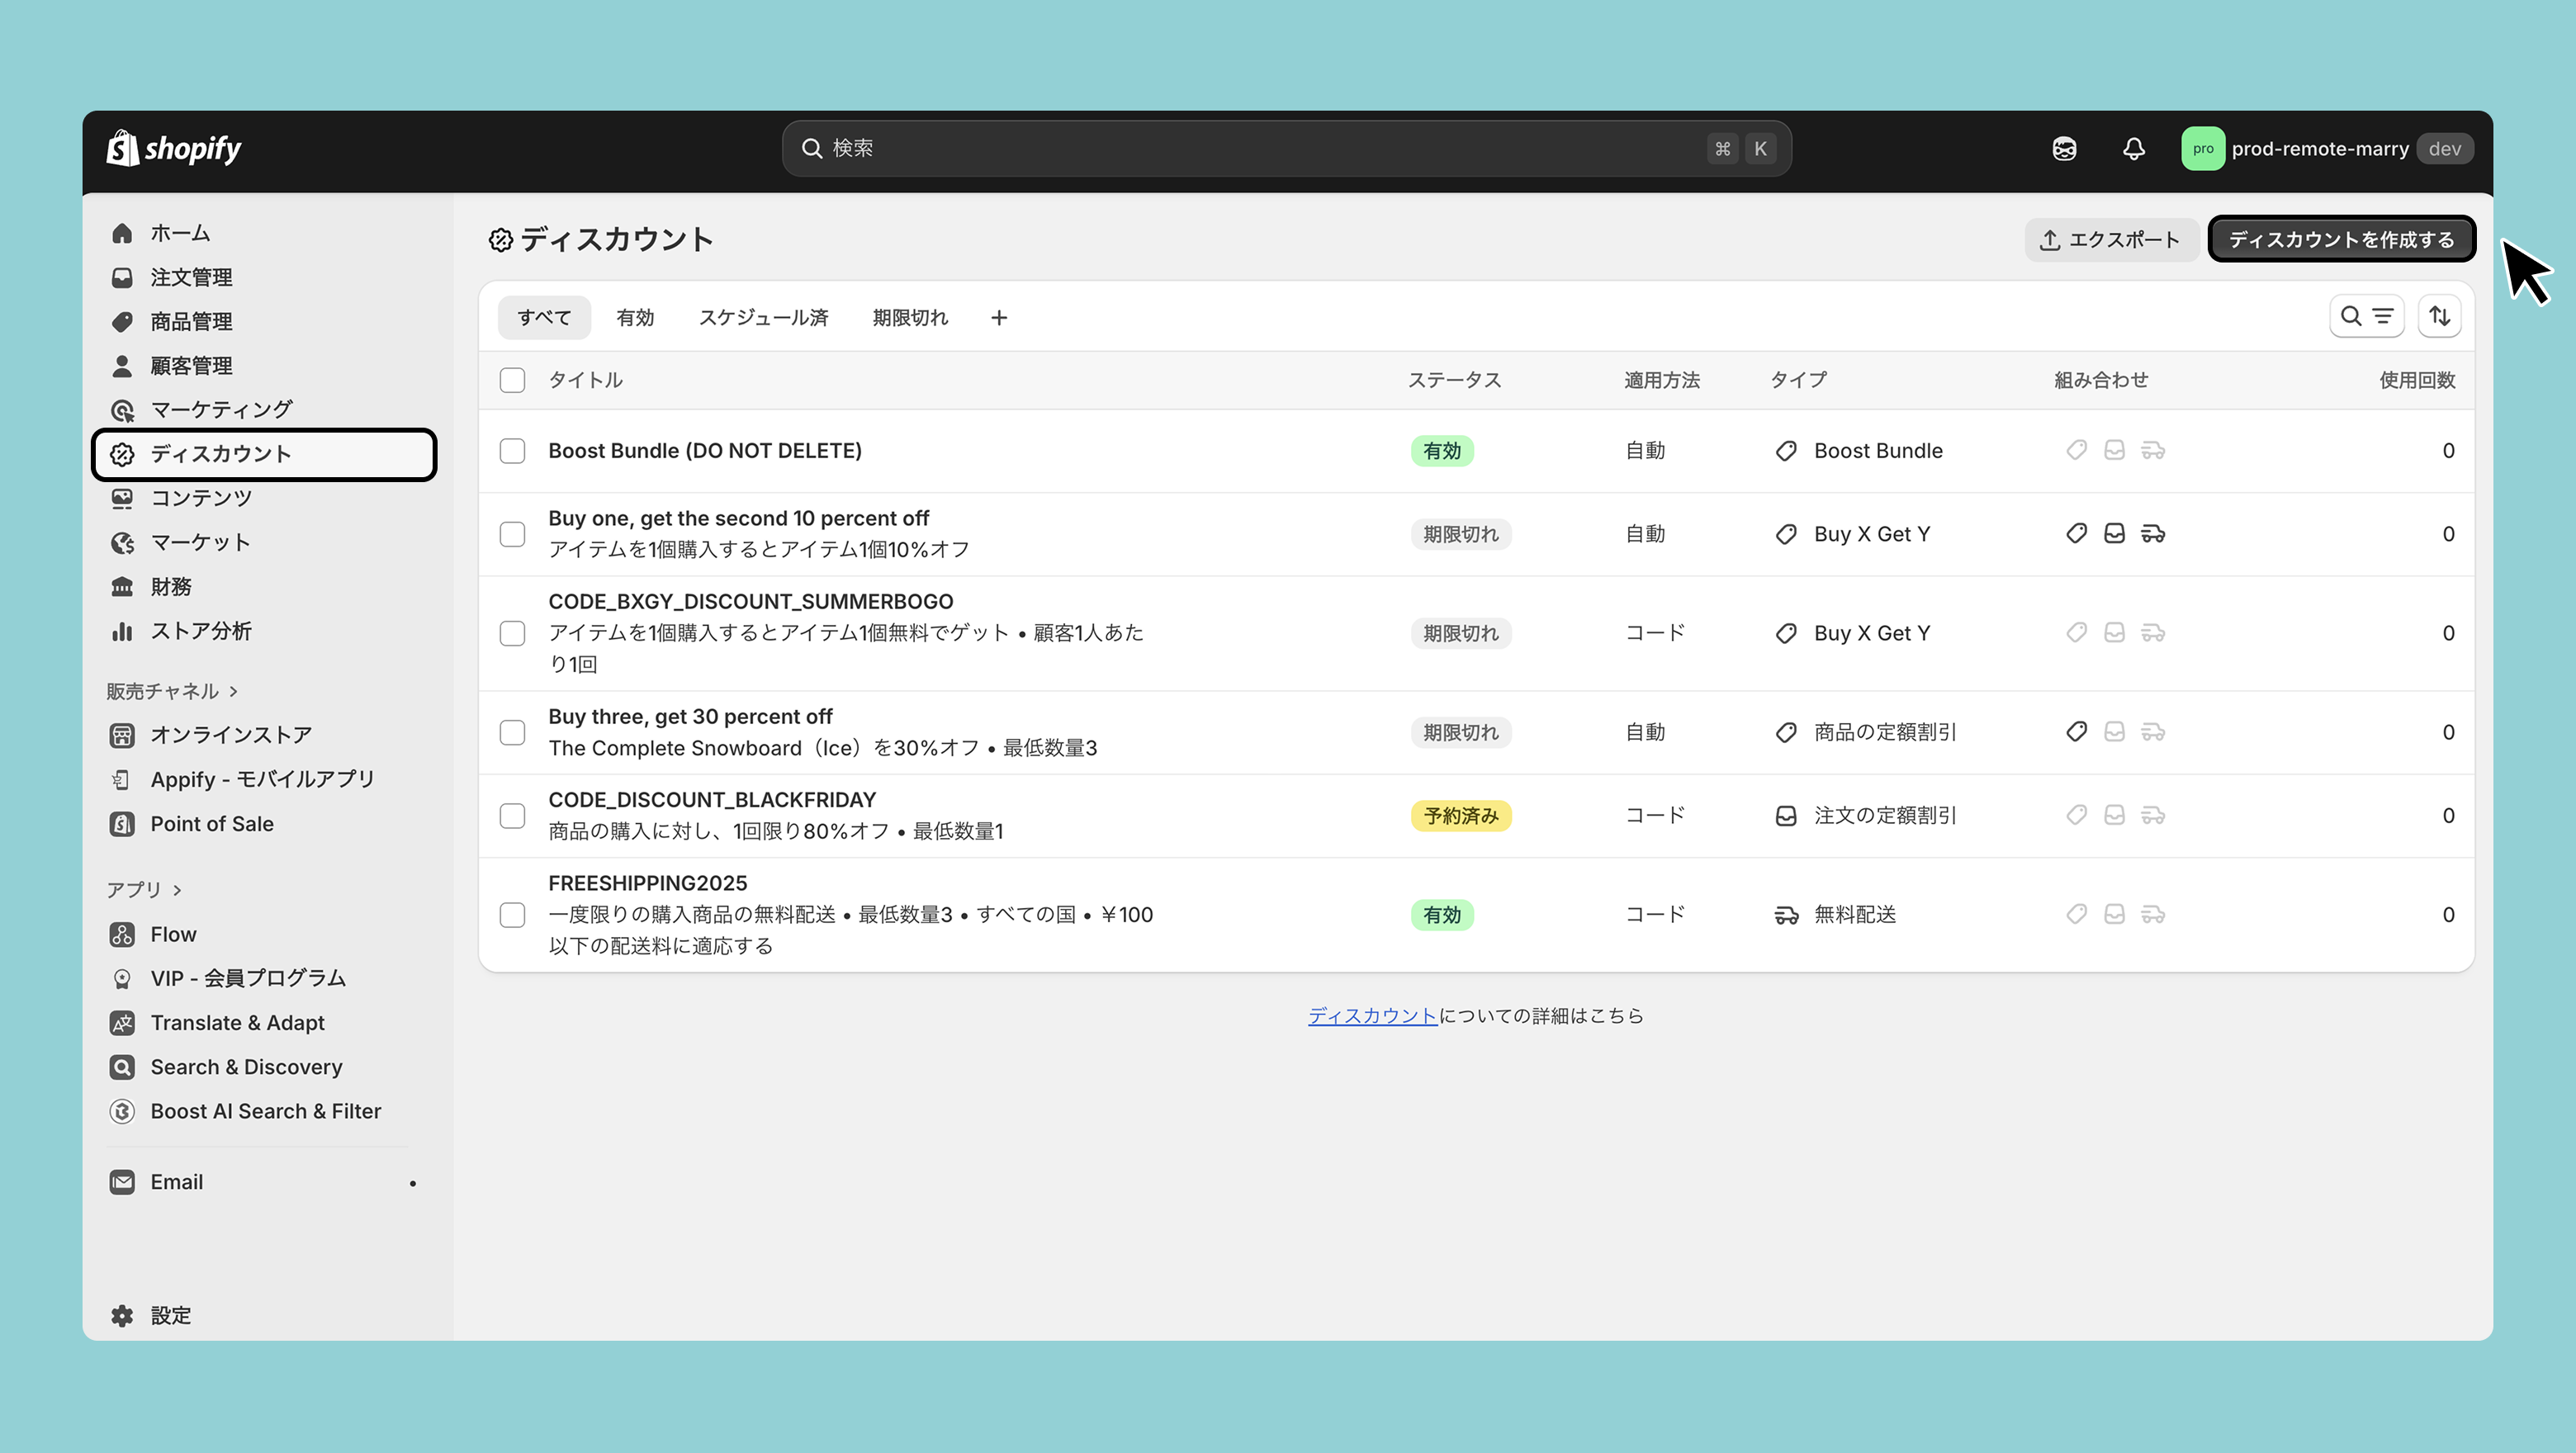Click the Point of Sale bag icon
This screenshot has height=1453, width=2576.
122,824
